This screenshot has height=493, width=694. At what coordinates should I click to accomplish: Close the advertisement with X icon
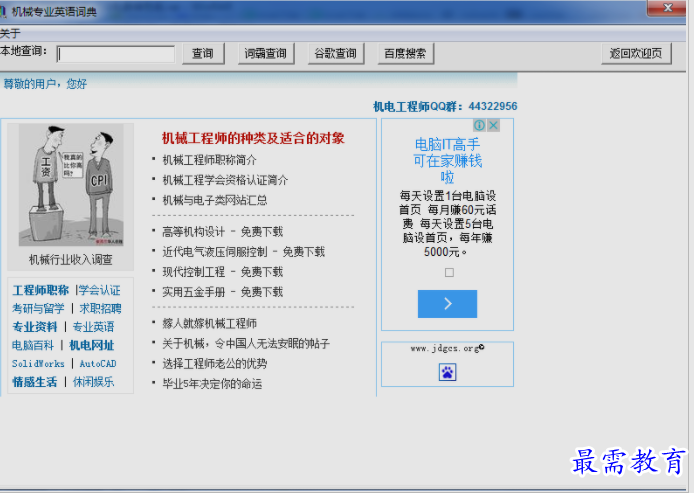pos(494,125)
